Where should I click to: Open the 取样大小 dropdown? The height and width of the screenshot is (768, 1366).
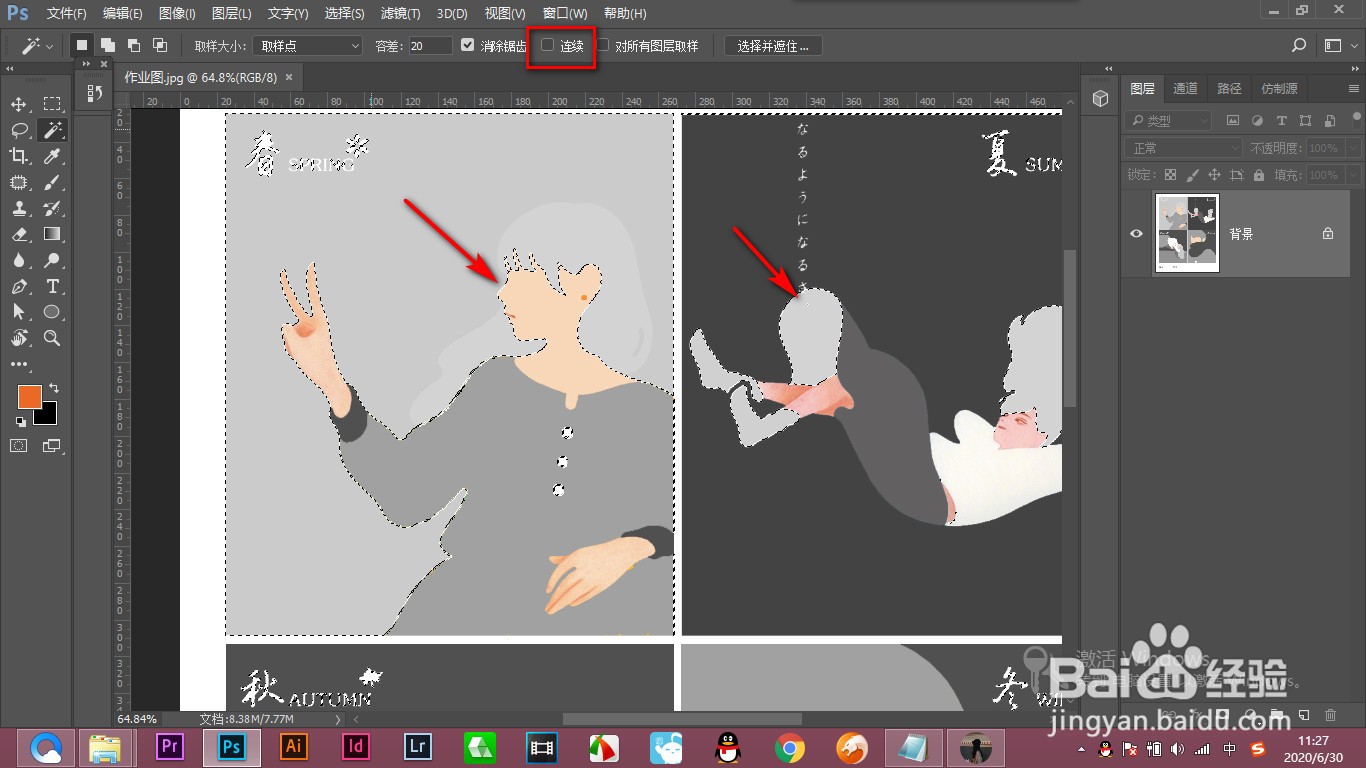pyautogui.click(x=307, y=45)
